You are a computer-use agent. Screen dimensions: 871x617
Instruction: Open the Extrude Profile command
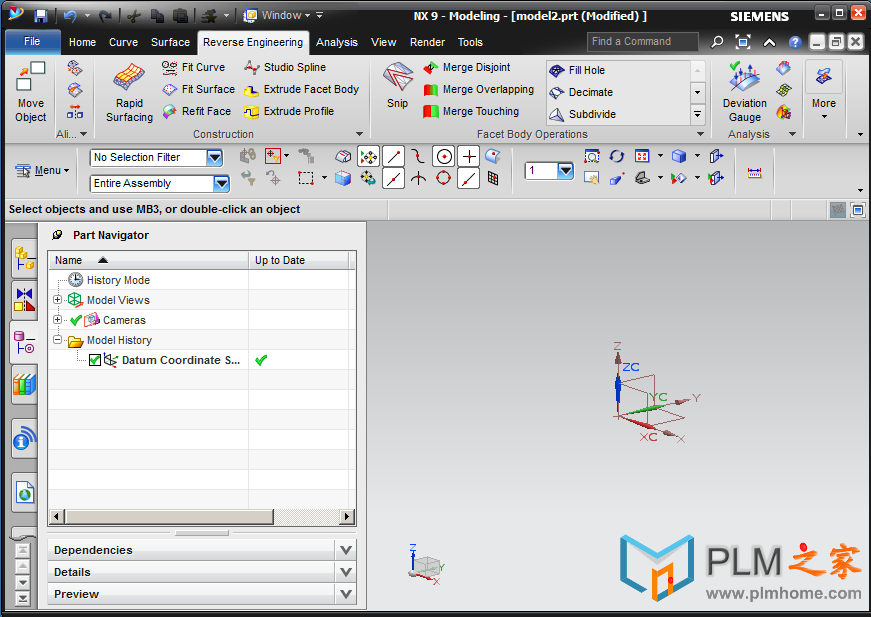[x=289, y=112]
